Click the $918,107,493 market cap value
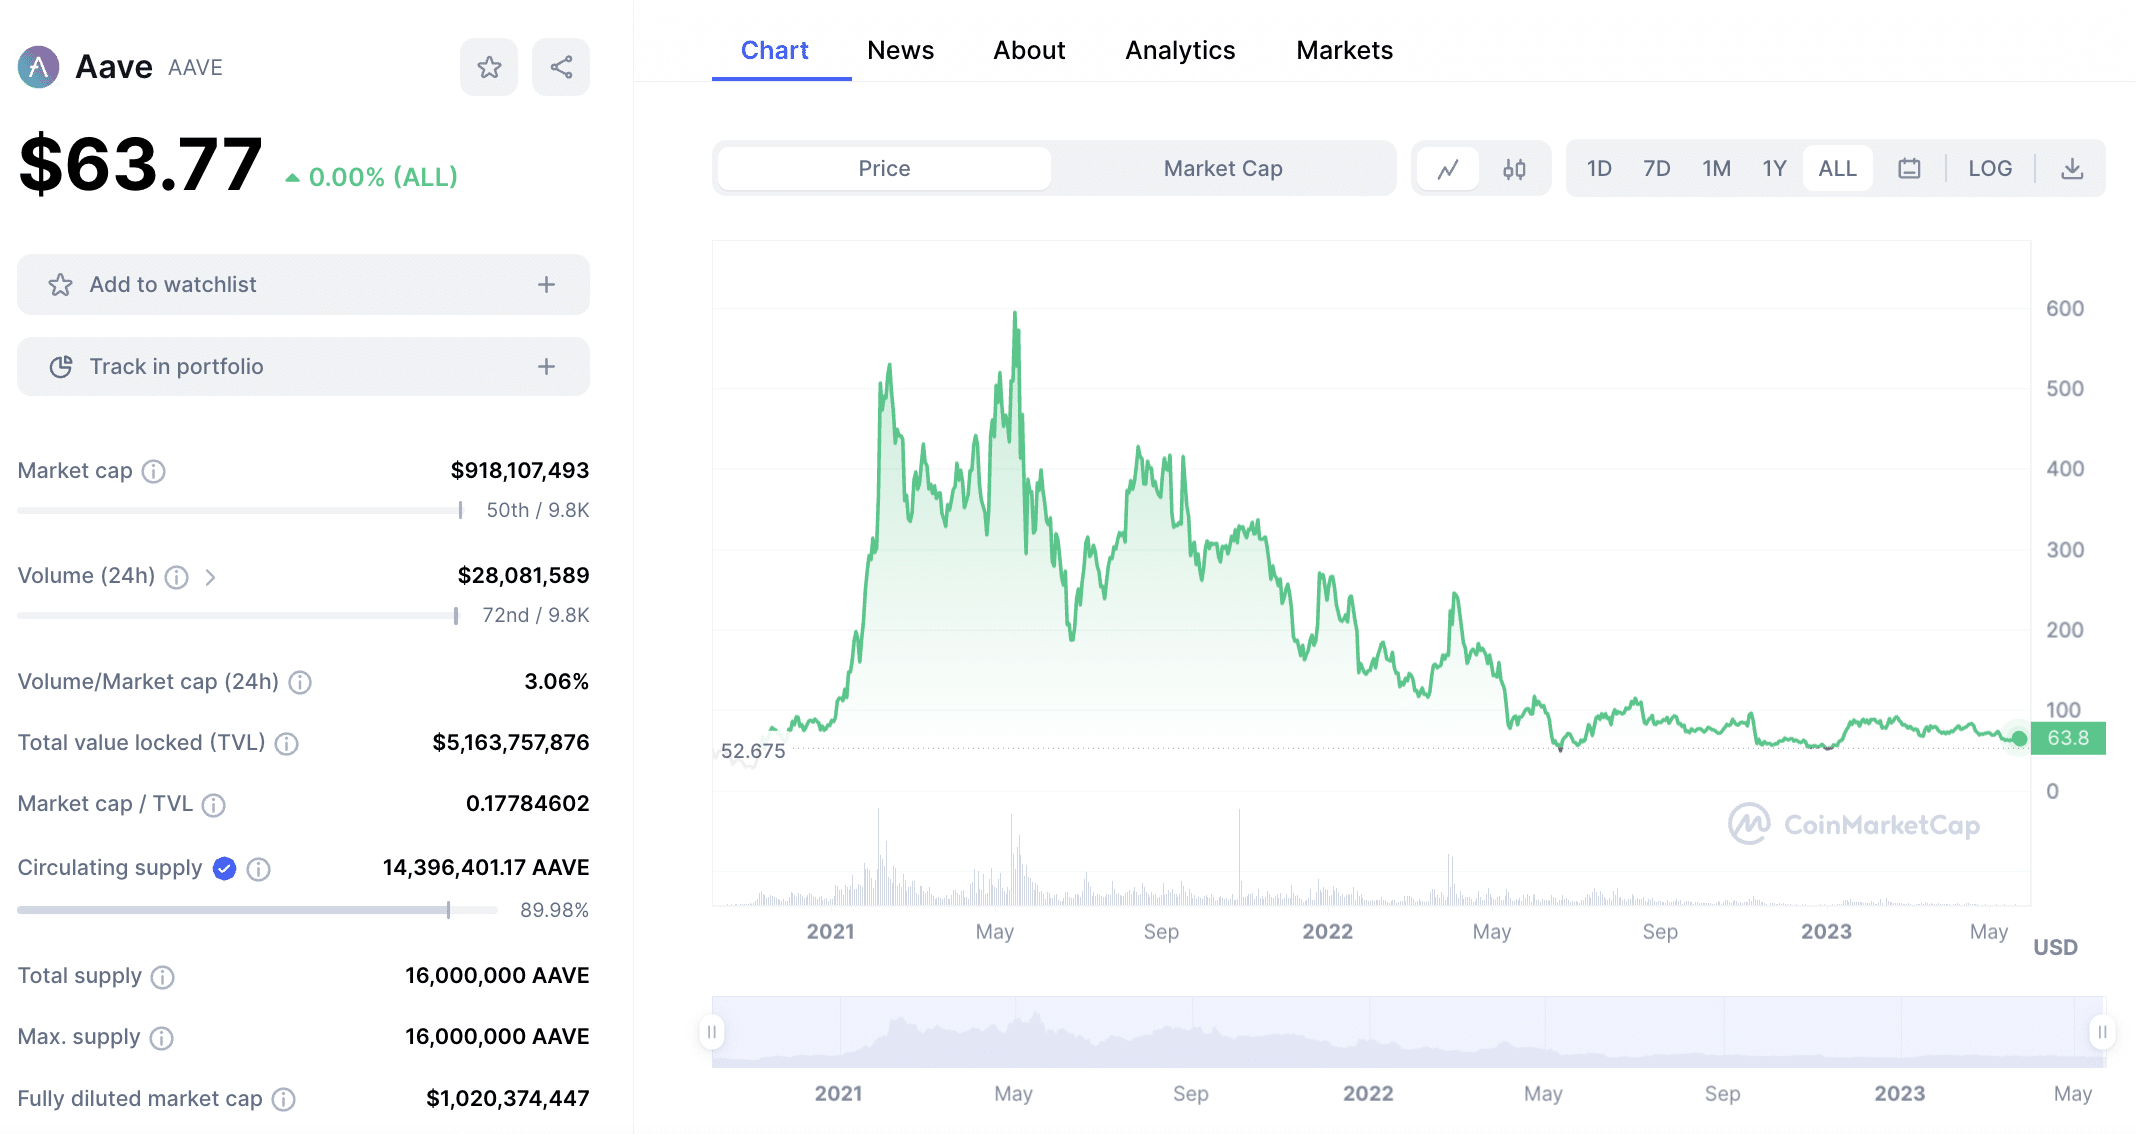The width and height of the screenshot is (2136, 1134). click(520, 471)
